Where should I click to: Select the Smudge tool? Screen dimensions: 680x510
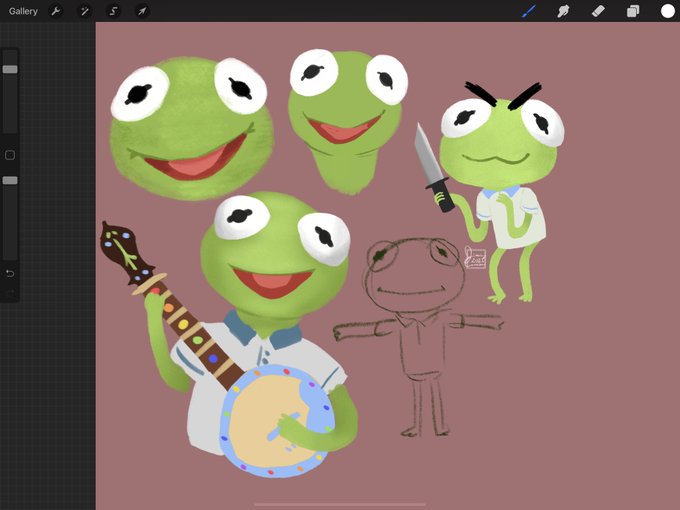[563, 11]
